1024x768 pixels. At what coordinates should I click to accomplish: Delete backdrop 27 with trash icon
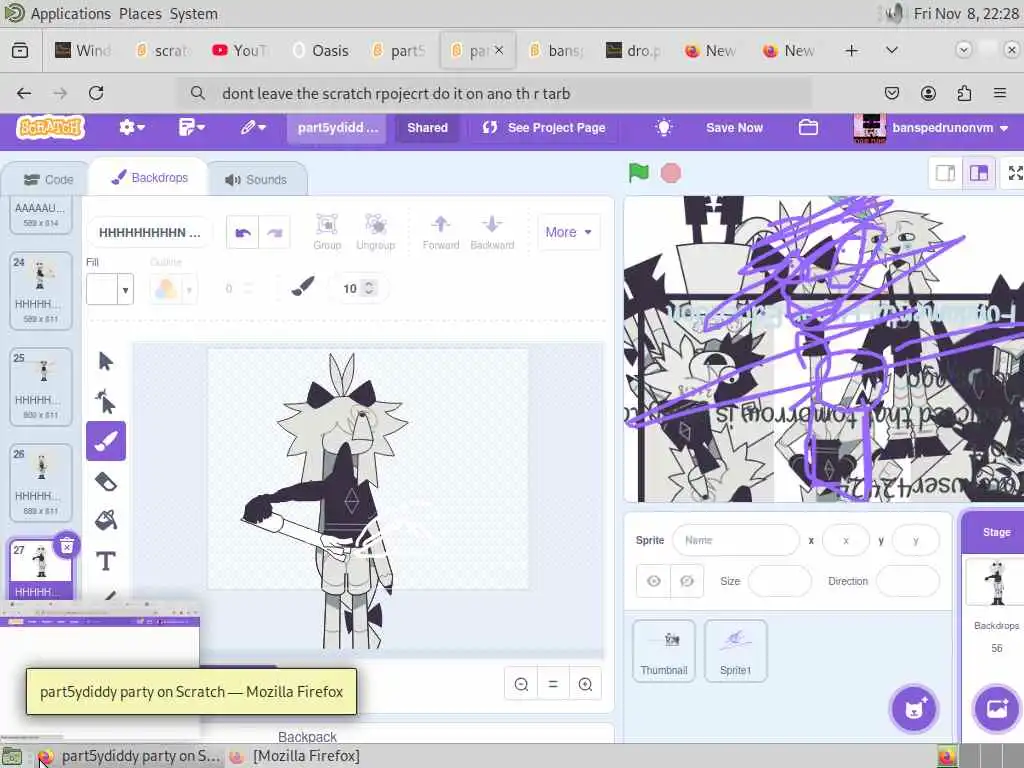coord(67,546)
